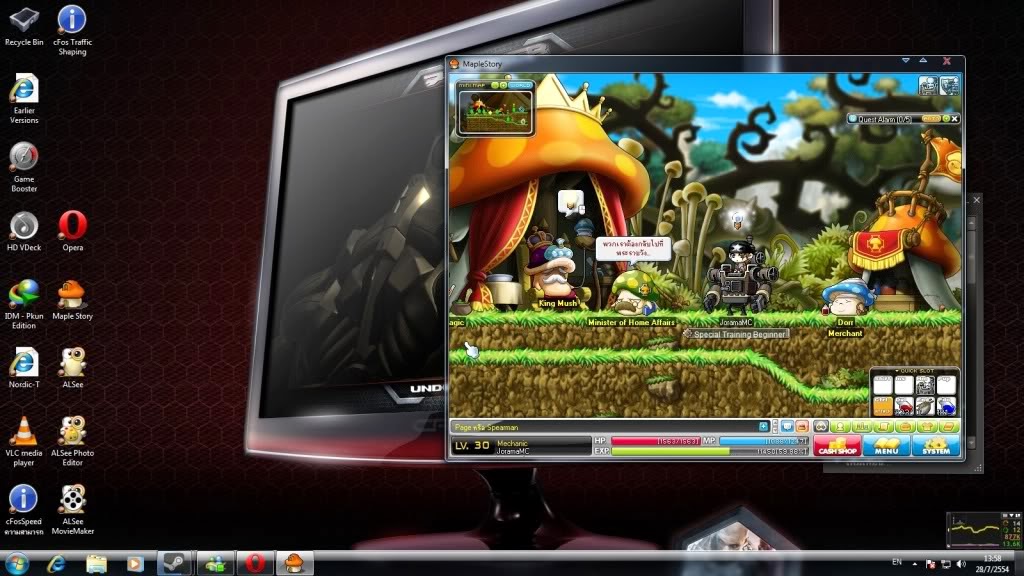Use the gray weapon quick slot
The width and height of the screenshot is (1024, 576).
[x=925, y=406]
